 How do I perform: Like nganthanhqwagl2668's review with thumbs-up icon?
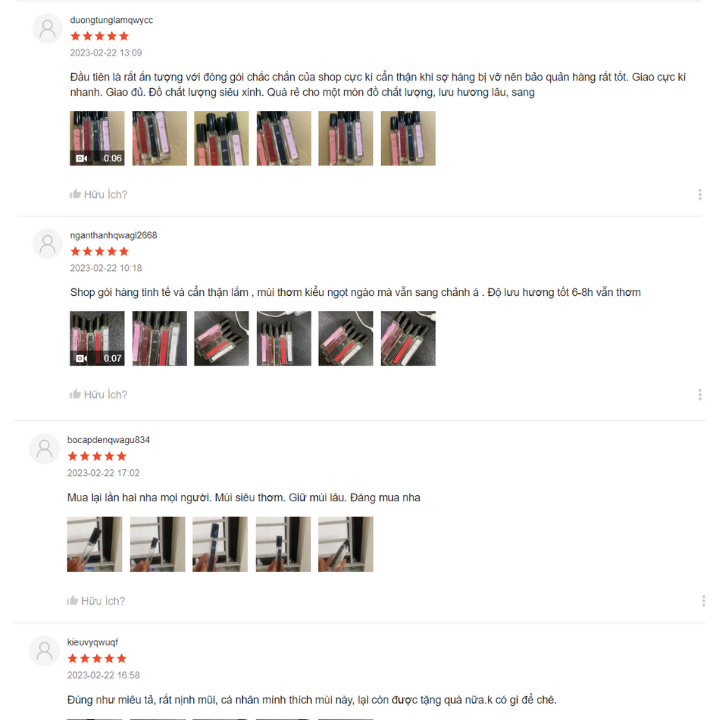click(75, 394)
